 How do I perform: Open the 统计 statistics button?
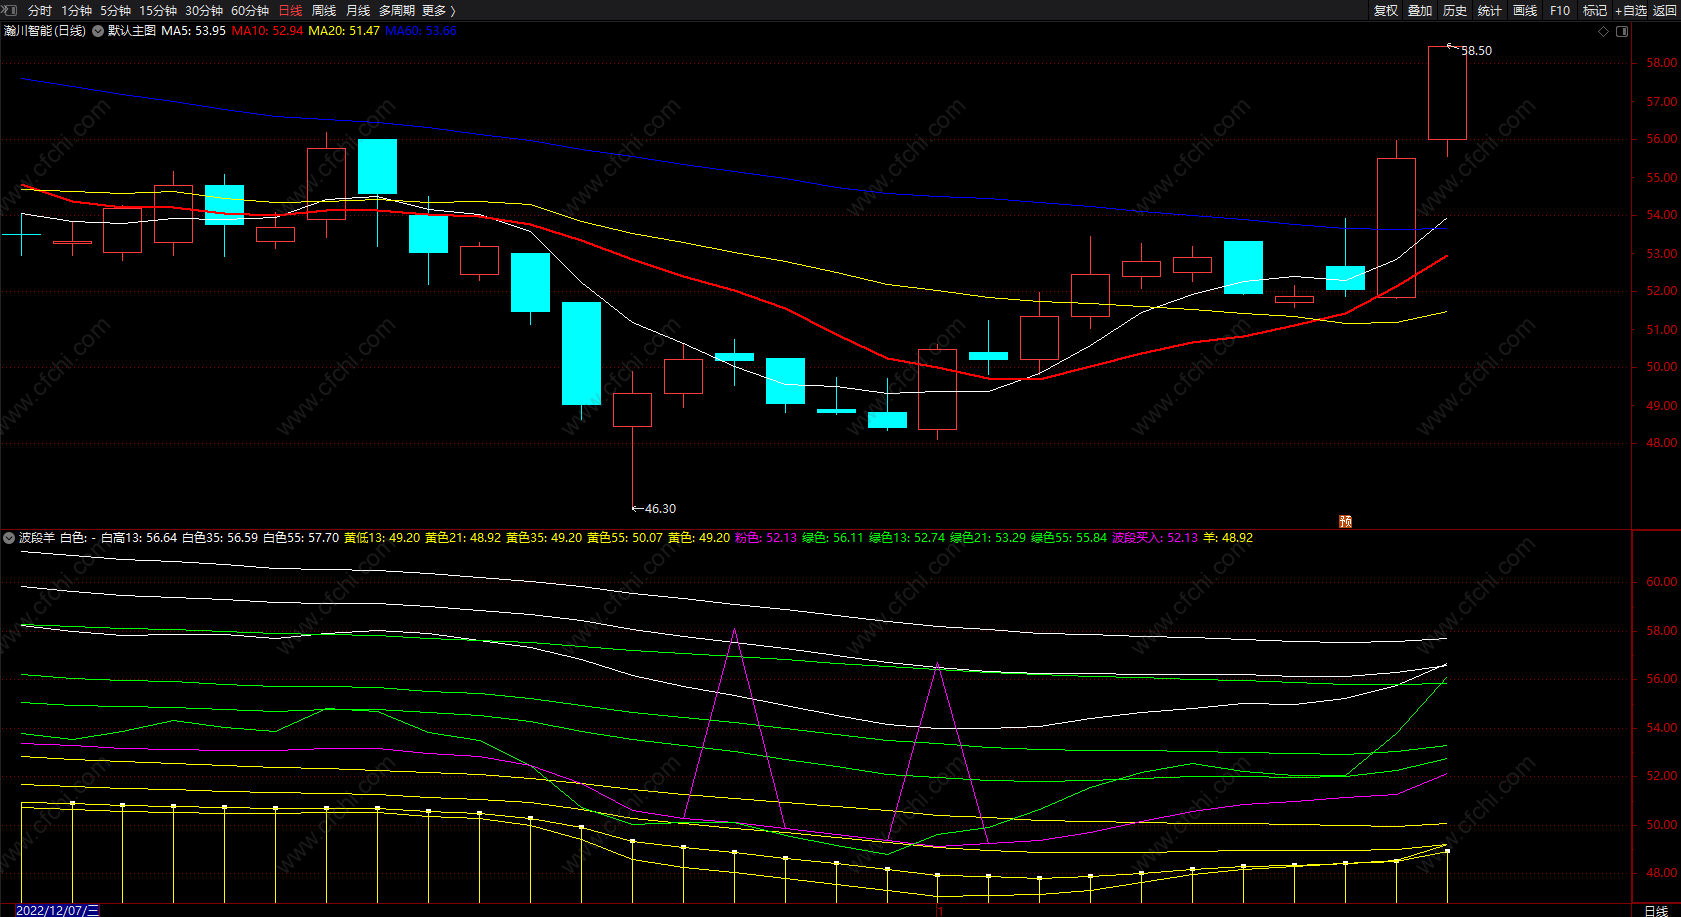(1490, 10)
